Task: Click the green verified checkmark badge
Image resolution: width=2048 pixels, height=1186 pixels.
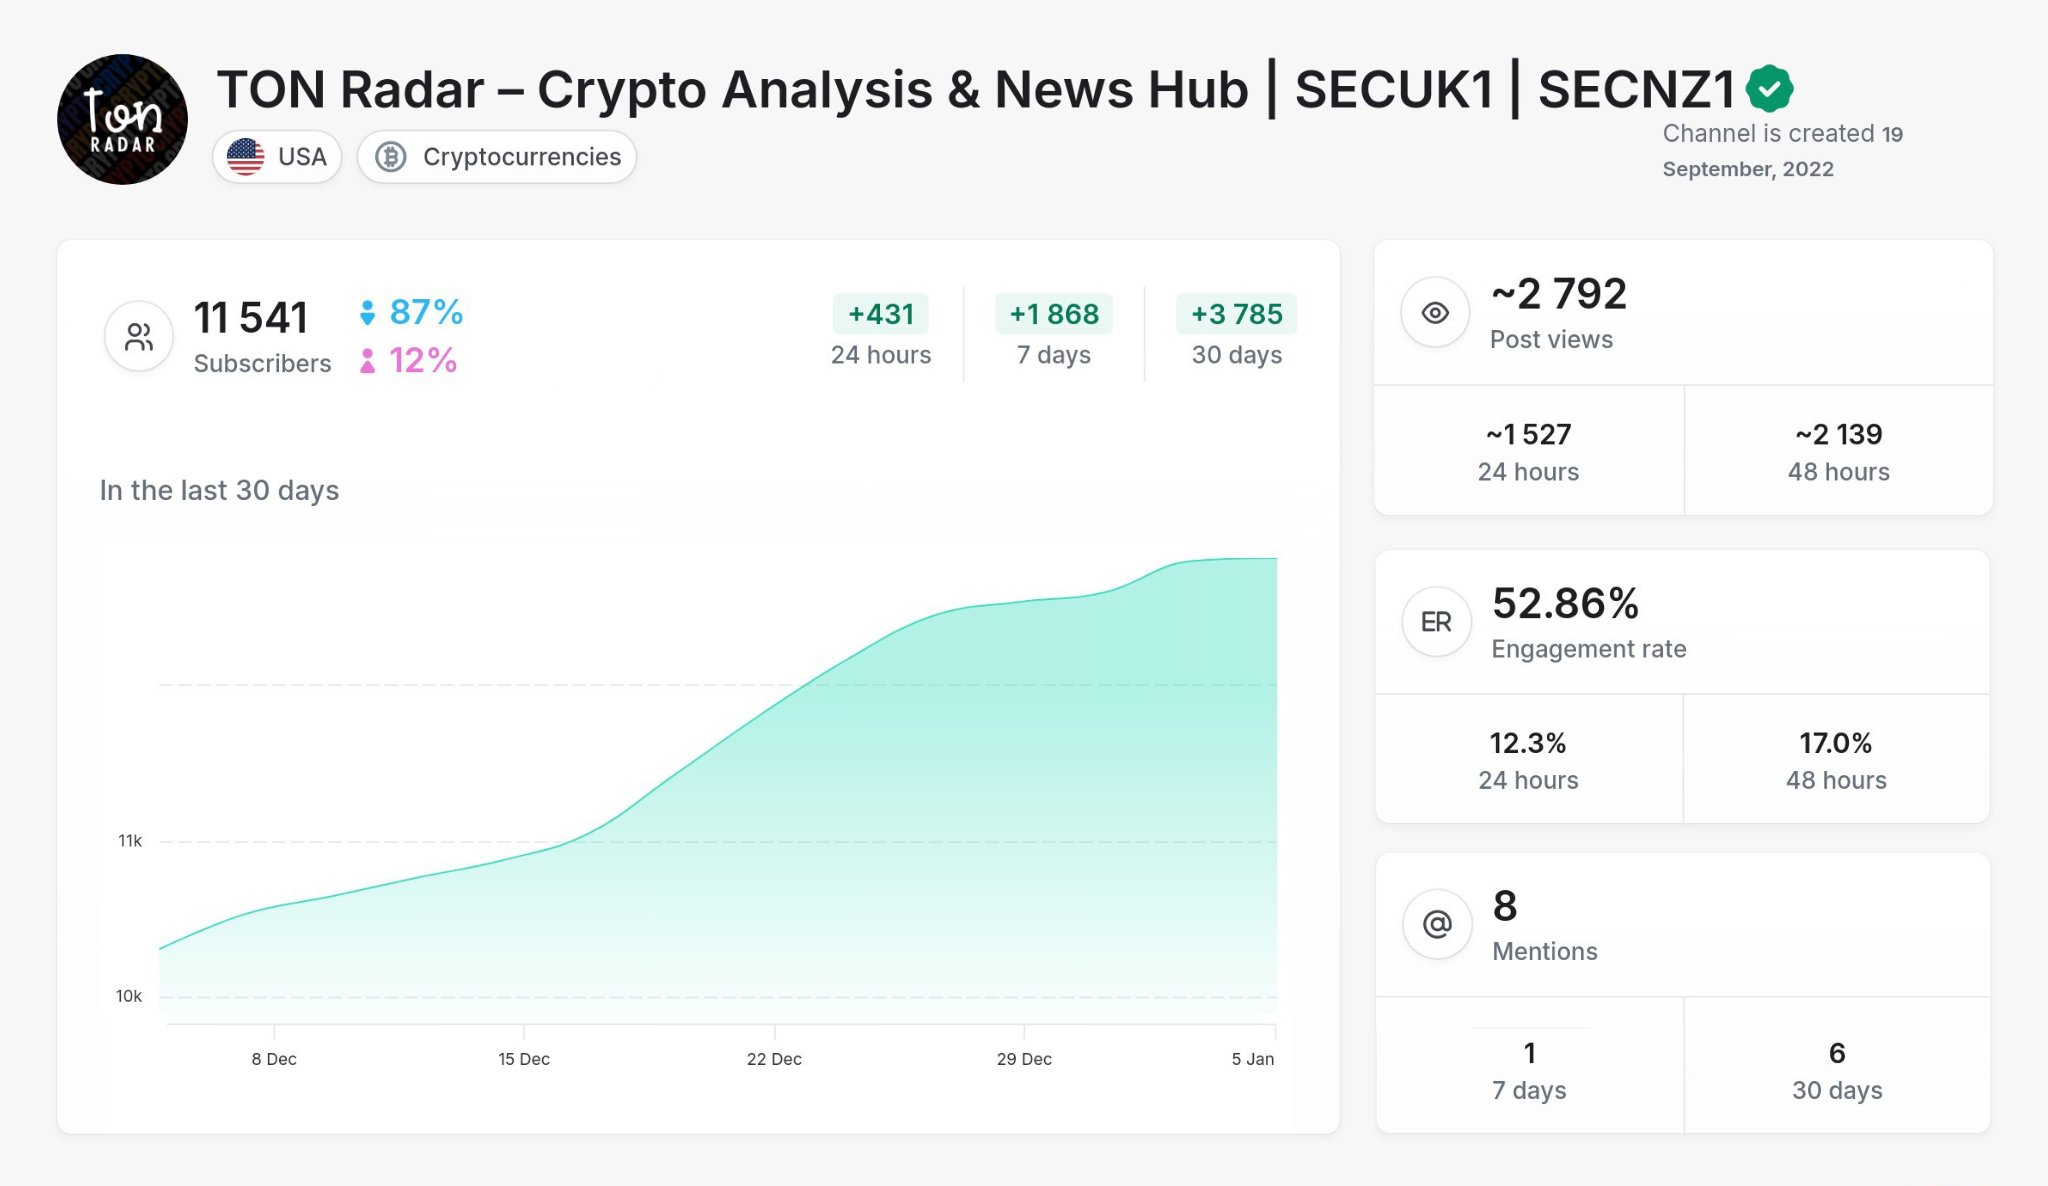Action: click(x=1768, y=87)
